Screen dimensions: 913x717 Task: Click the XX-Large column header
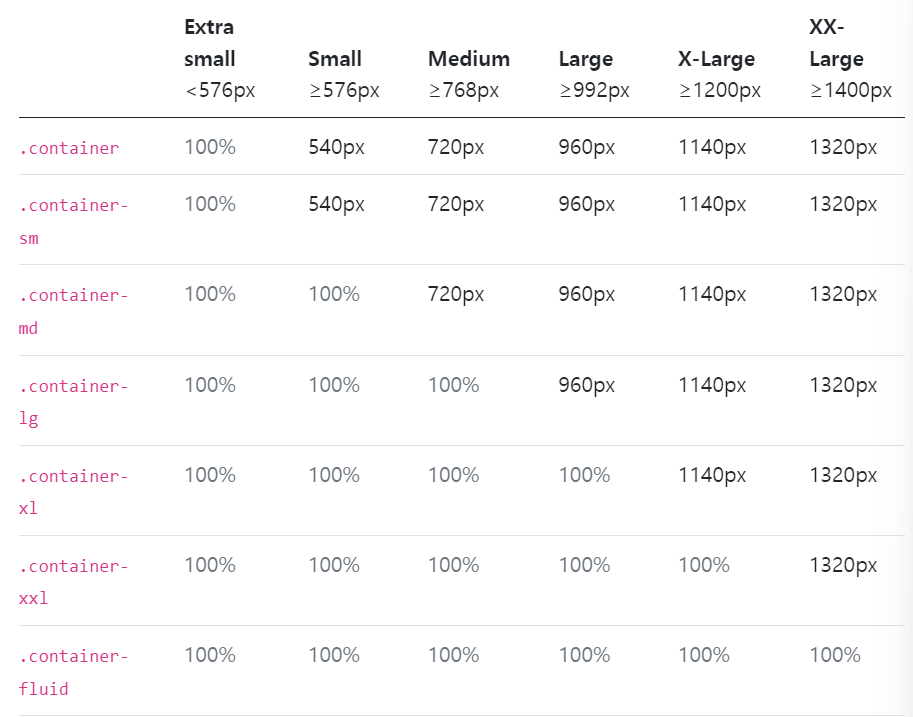coord(836,43)
